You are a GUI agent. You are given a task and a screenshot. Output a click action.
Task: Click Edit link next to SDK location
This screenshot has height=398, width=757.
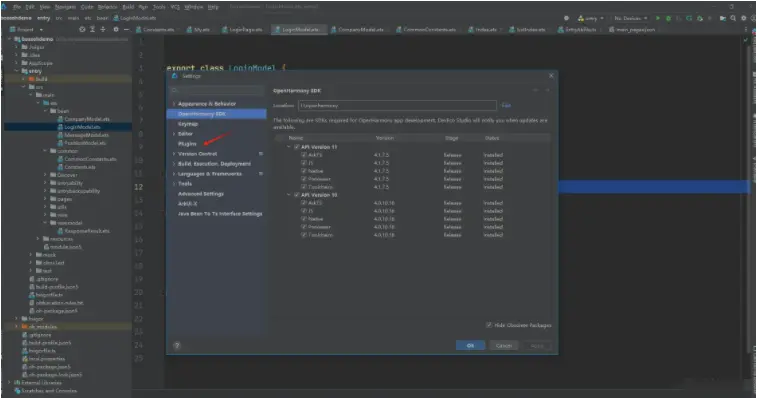coord(506,105)
